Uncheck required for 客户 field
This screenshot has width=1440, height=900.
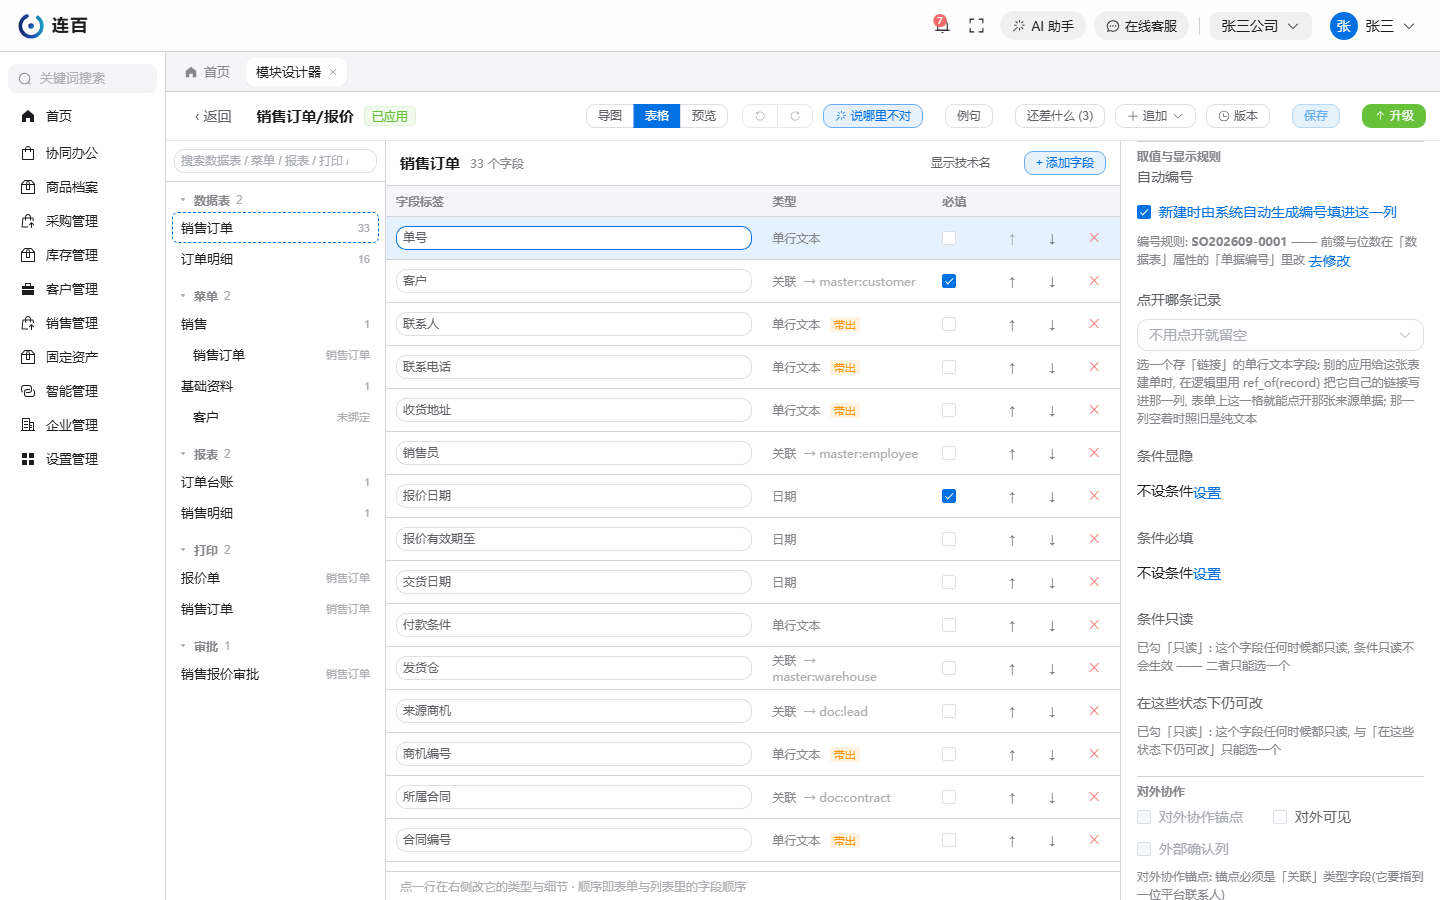949,281
